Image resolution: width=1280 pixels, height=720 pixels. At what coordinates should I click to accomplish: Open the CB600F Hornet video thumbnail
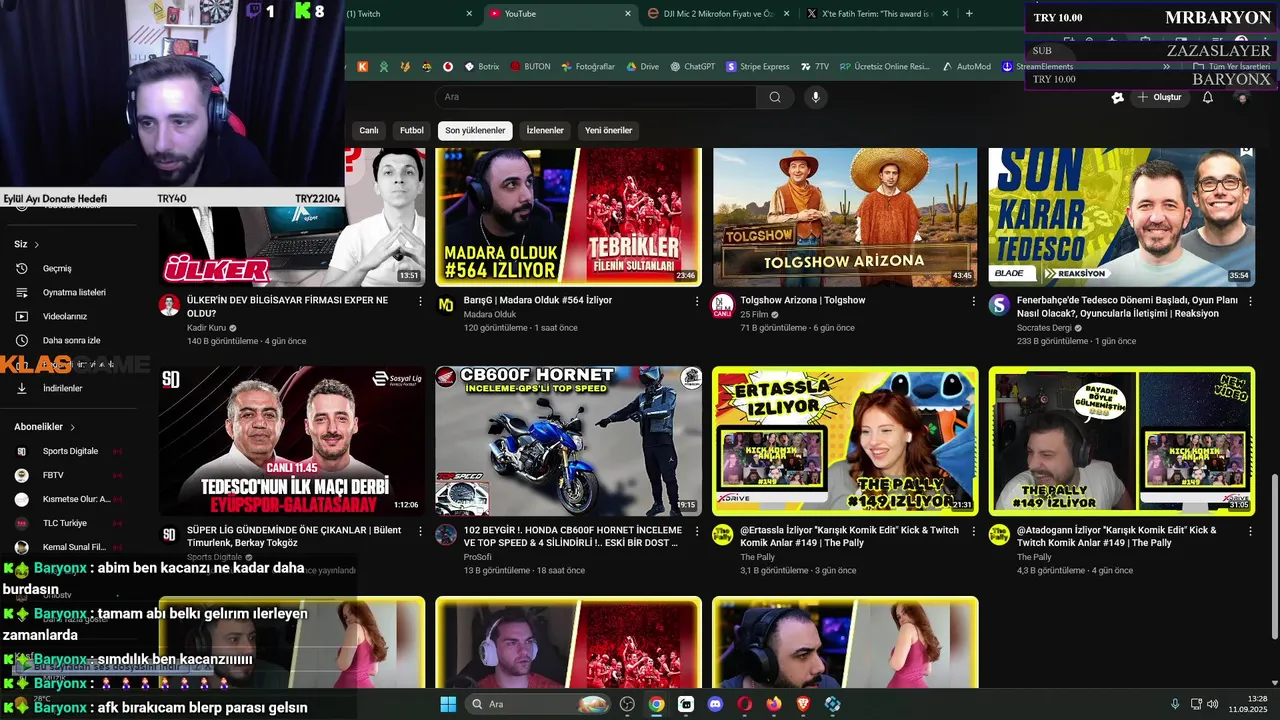point(568,441)
